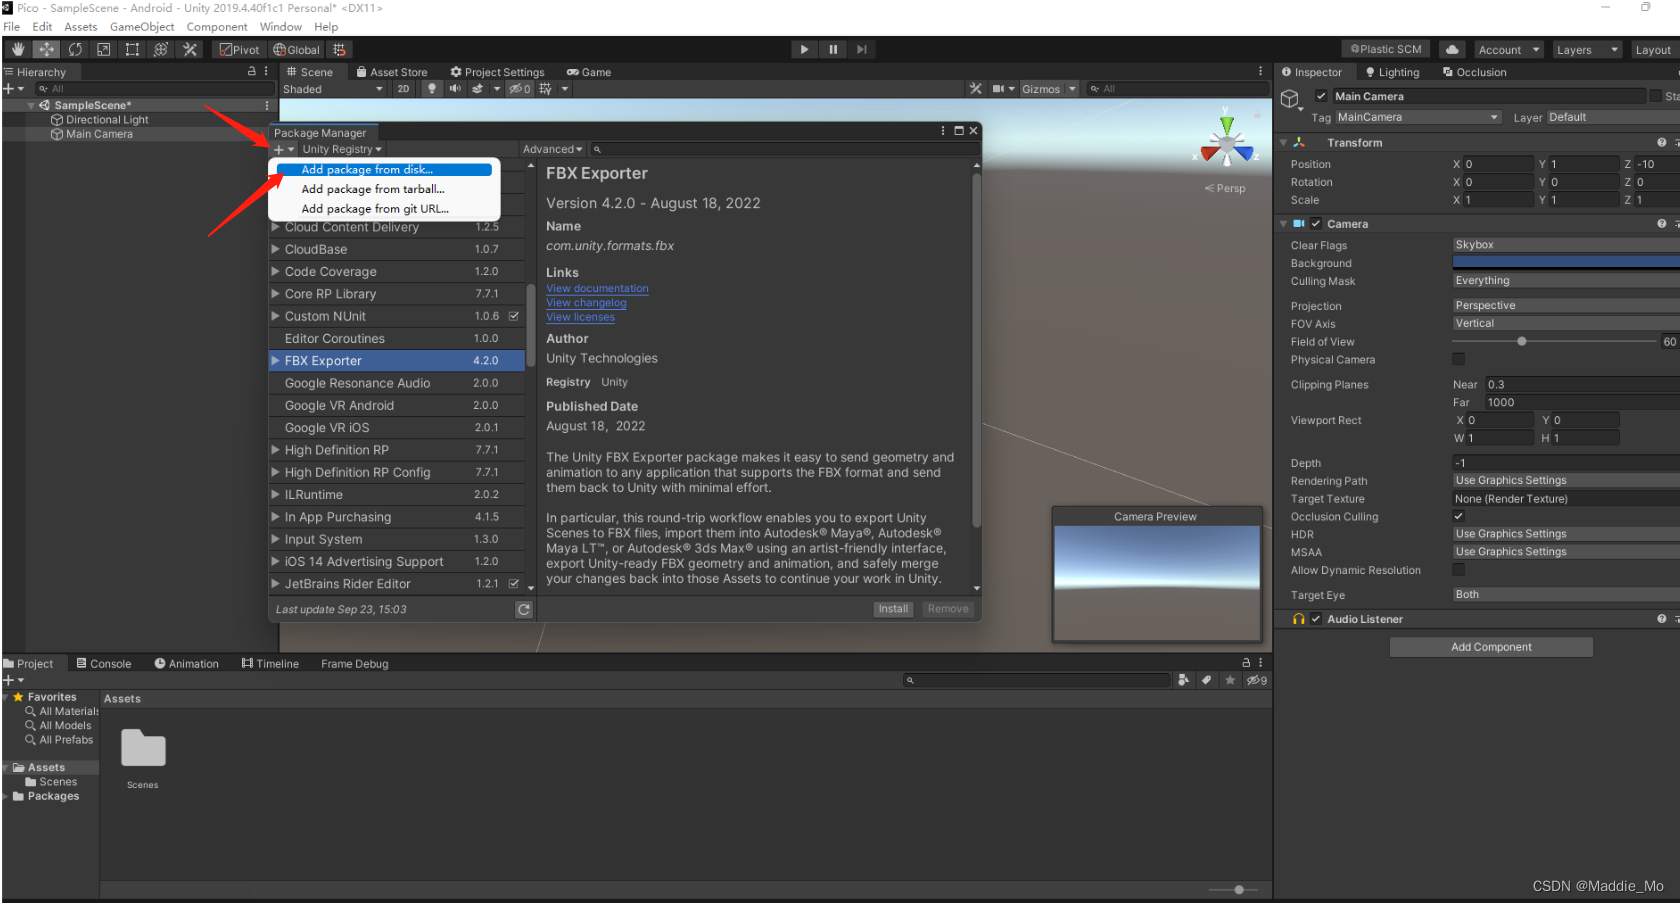Image resolution: width=1680 pixels, height=903 pixels.
Task: Open the scene component tools icon
Action: 976,89
